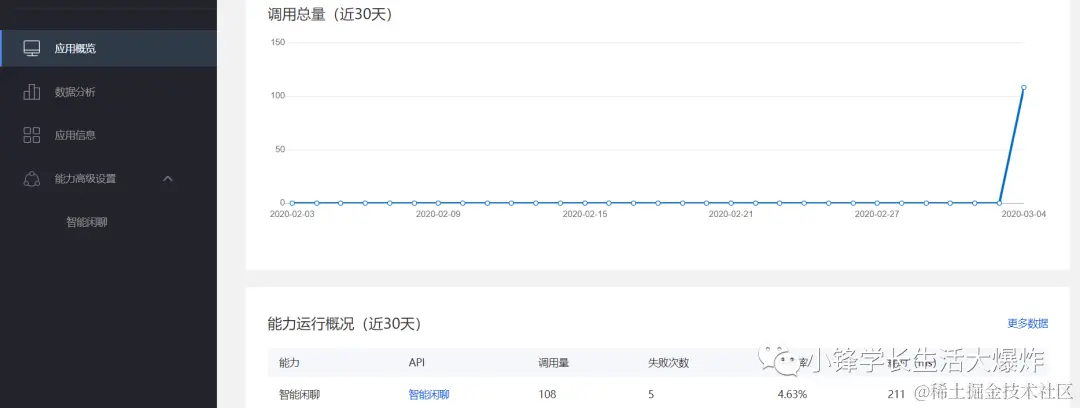
Task: Open the 更多数据 link
Action: point(1028,323)
